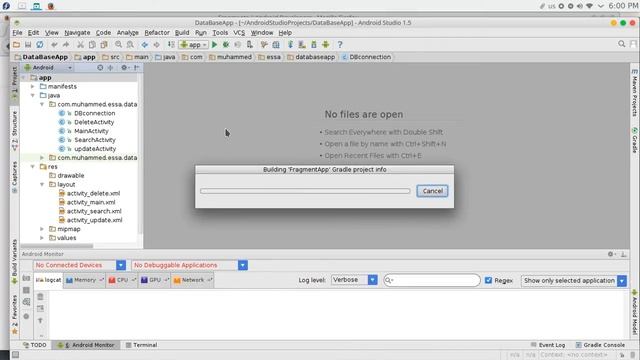The height and width of the screenshot is (360, 640).
Task: Click the Find magnifier toolbar icon
Action: (118, 44)
